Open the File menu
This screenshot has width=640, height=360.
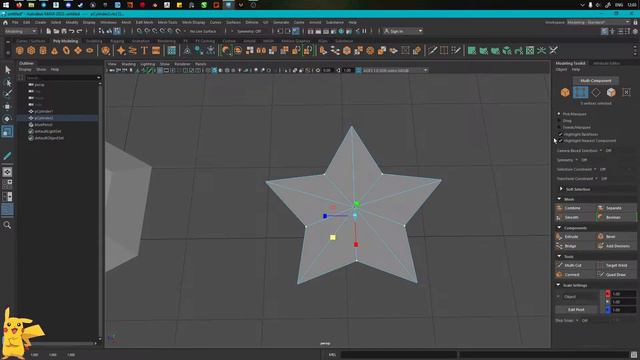[15, 22]
